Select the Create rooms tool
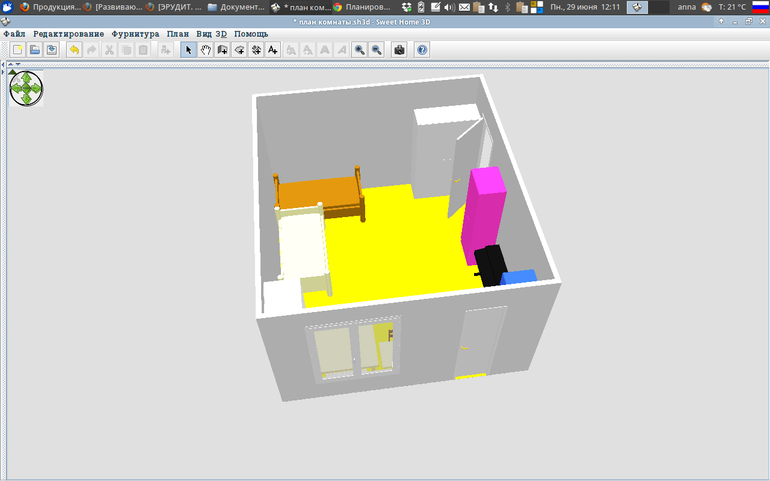The height and width of the screenshot is (481, 770). [239, 50]
